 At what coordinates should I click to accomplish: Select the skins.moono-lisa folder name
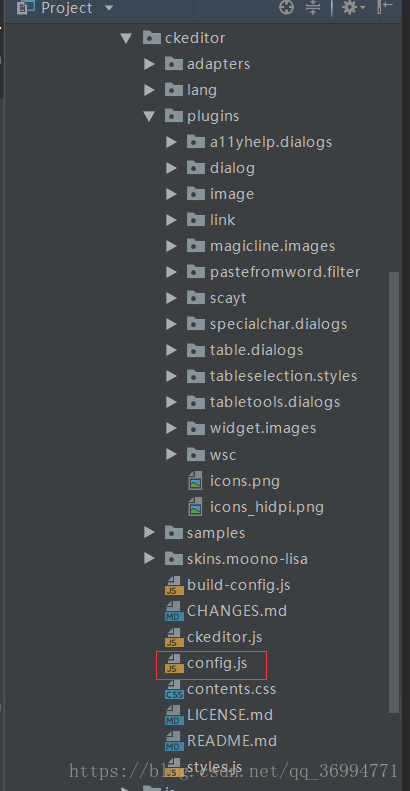pyautogui.click(x=247, y=559)
